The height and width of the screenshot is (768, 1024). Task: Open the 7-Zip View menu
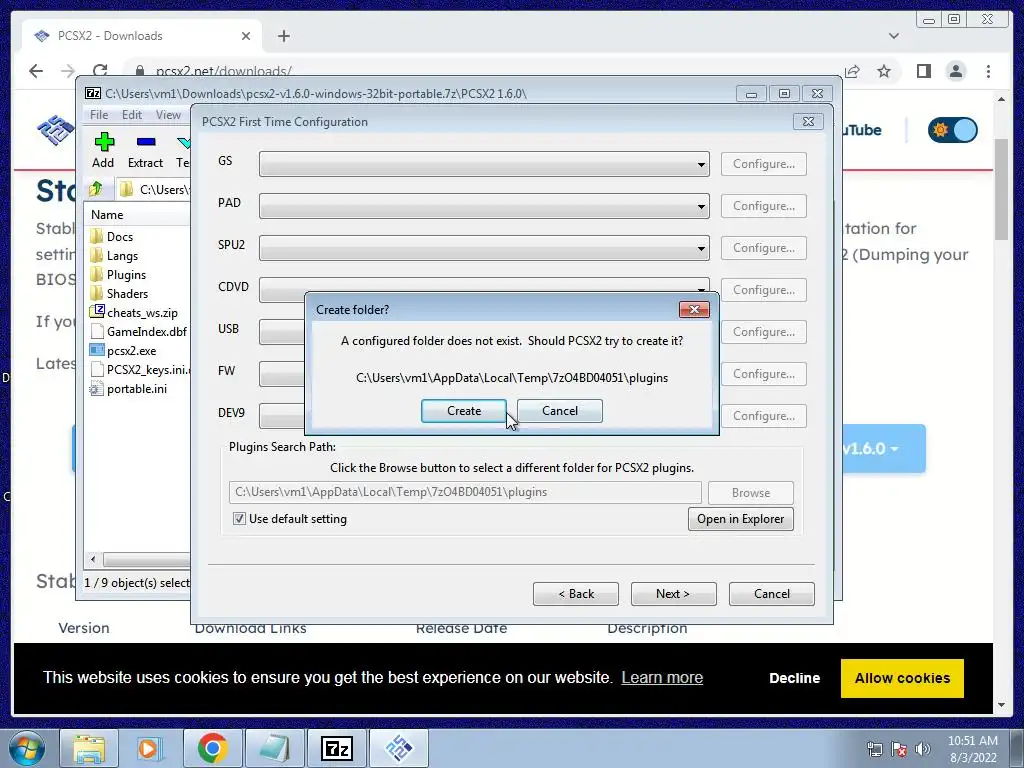(x=168, y=115)
